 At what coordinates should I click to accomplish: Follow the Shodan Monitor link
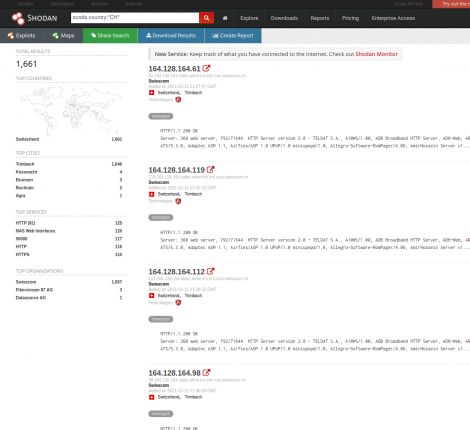376,54
